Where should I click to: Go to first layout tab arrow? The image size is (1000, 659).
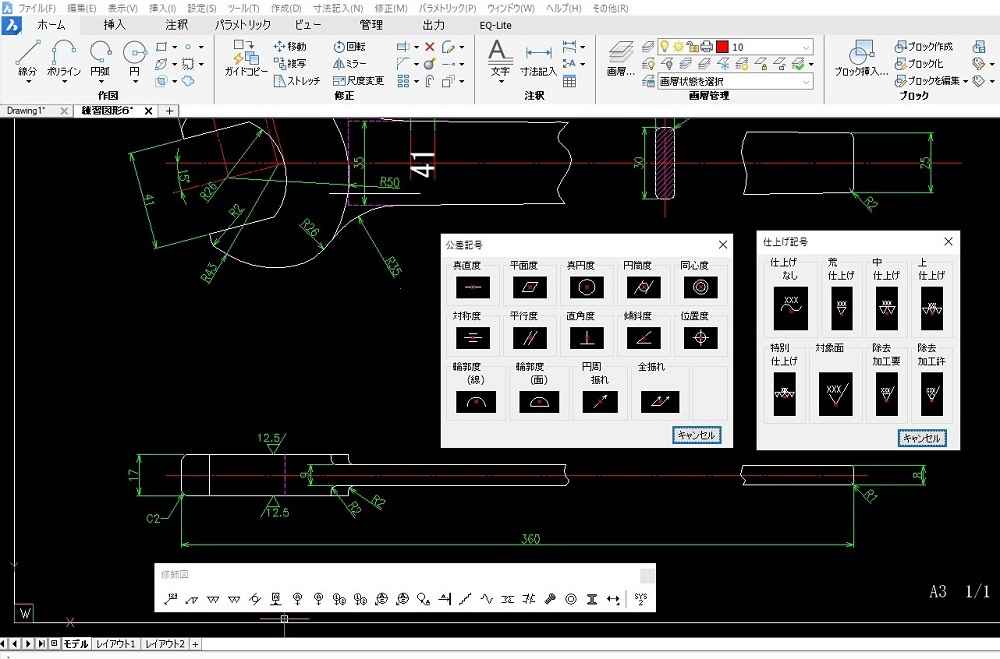4,644
